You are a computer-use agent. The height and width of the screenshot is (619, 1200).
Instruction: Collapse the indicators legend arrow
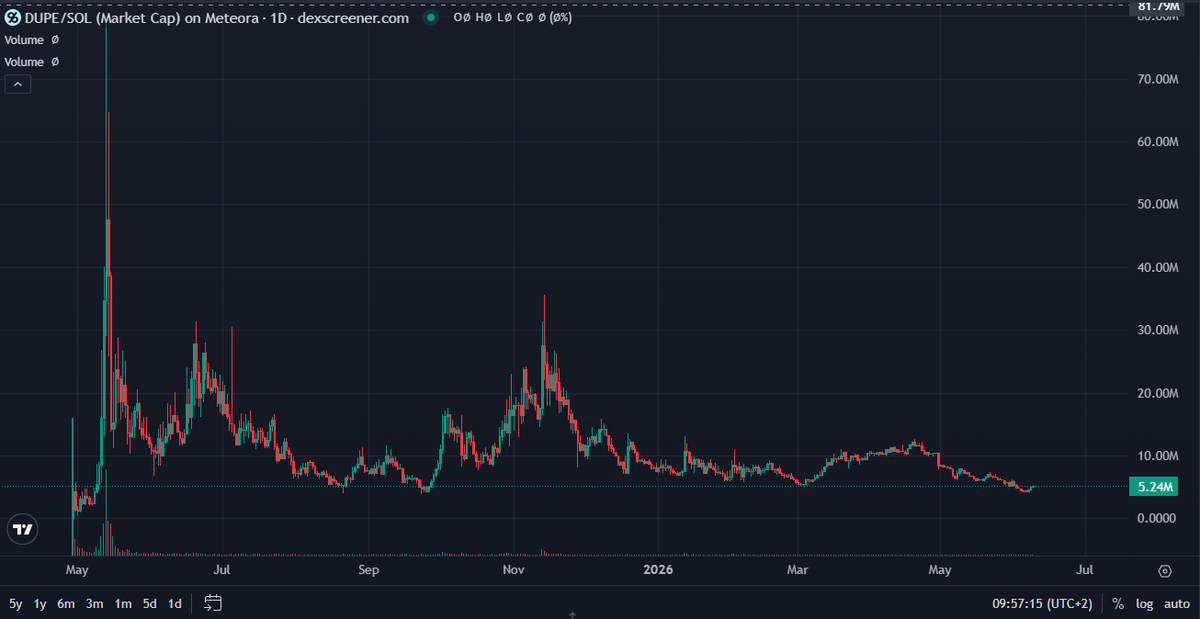coord(19,85)
